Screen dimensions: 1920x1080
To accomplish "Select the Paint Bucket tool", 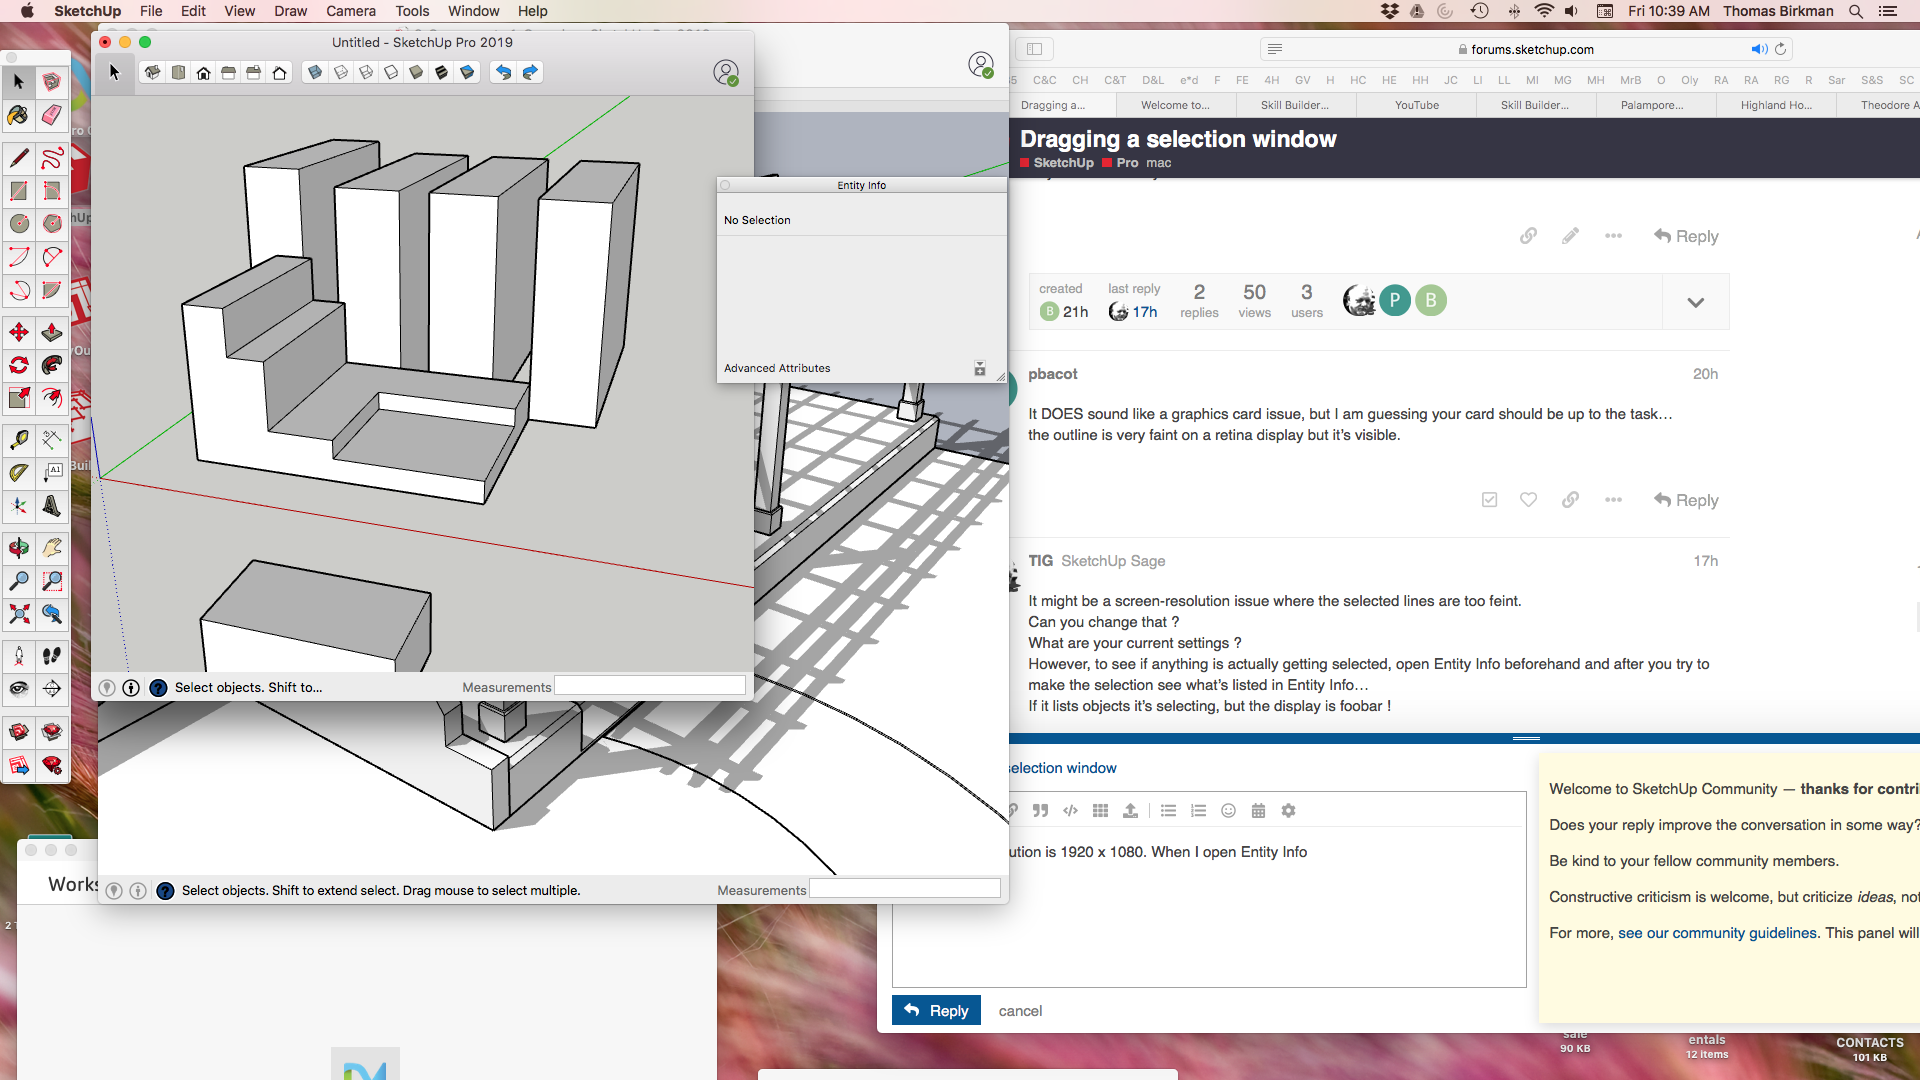I will 18,115.
